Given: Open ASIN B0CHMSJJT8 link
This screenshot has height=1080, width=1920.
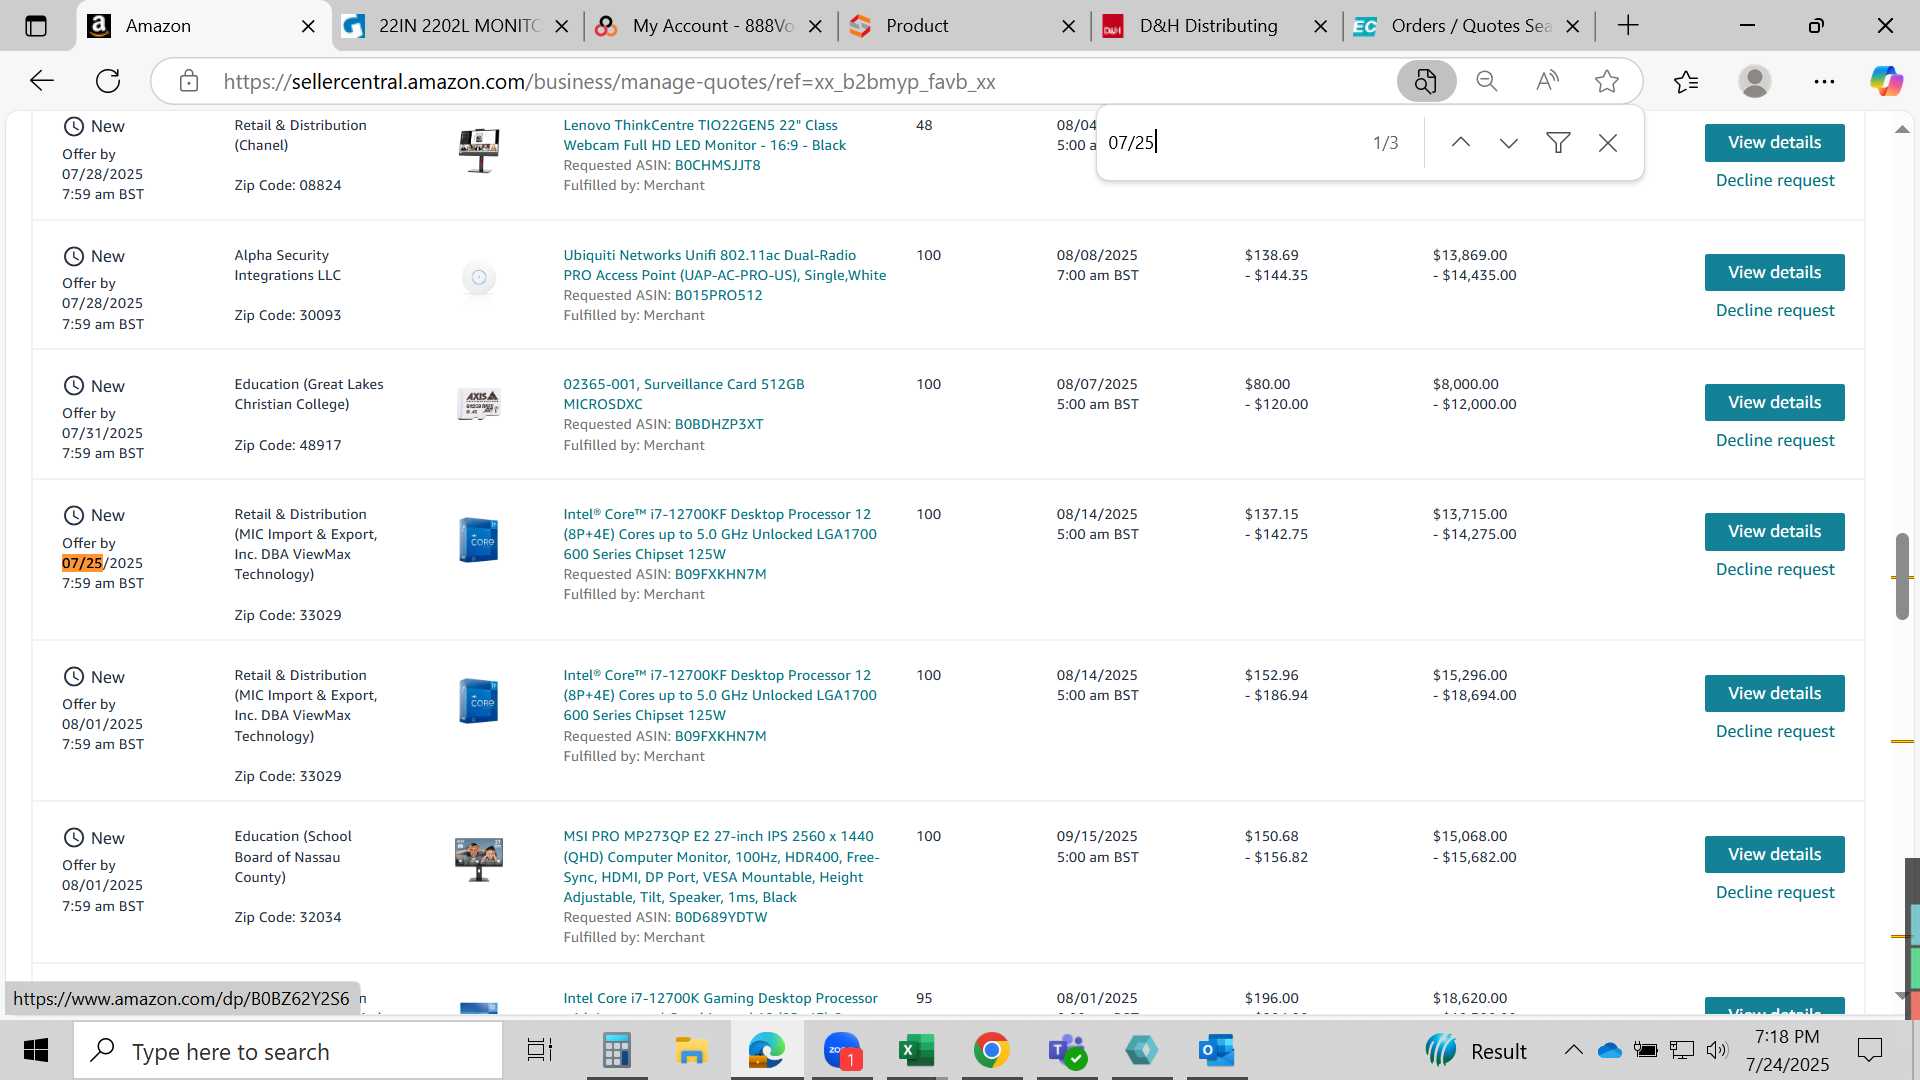Looking at the screenshot, I should [x=717, y=165].
